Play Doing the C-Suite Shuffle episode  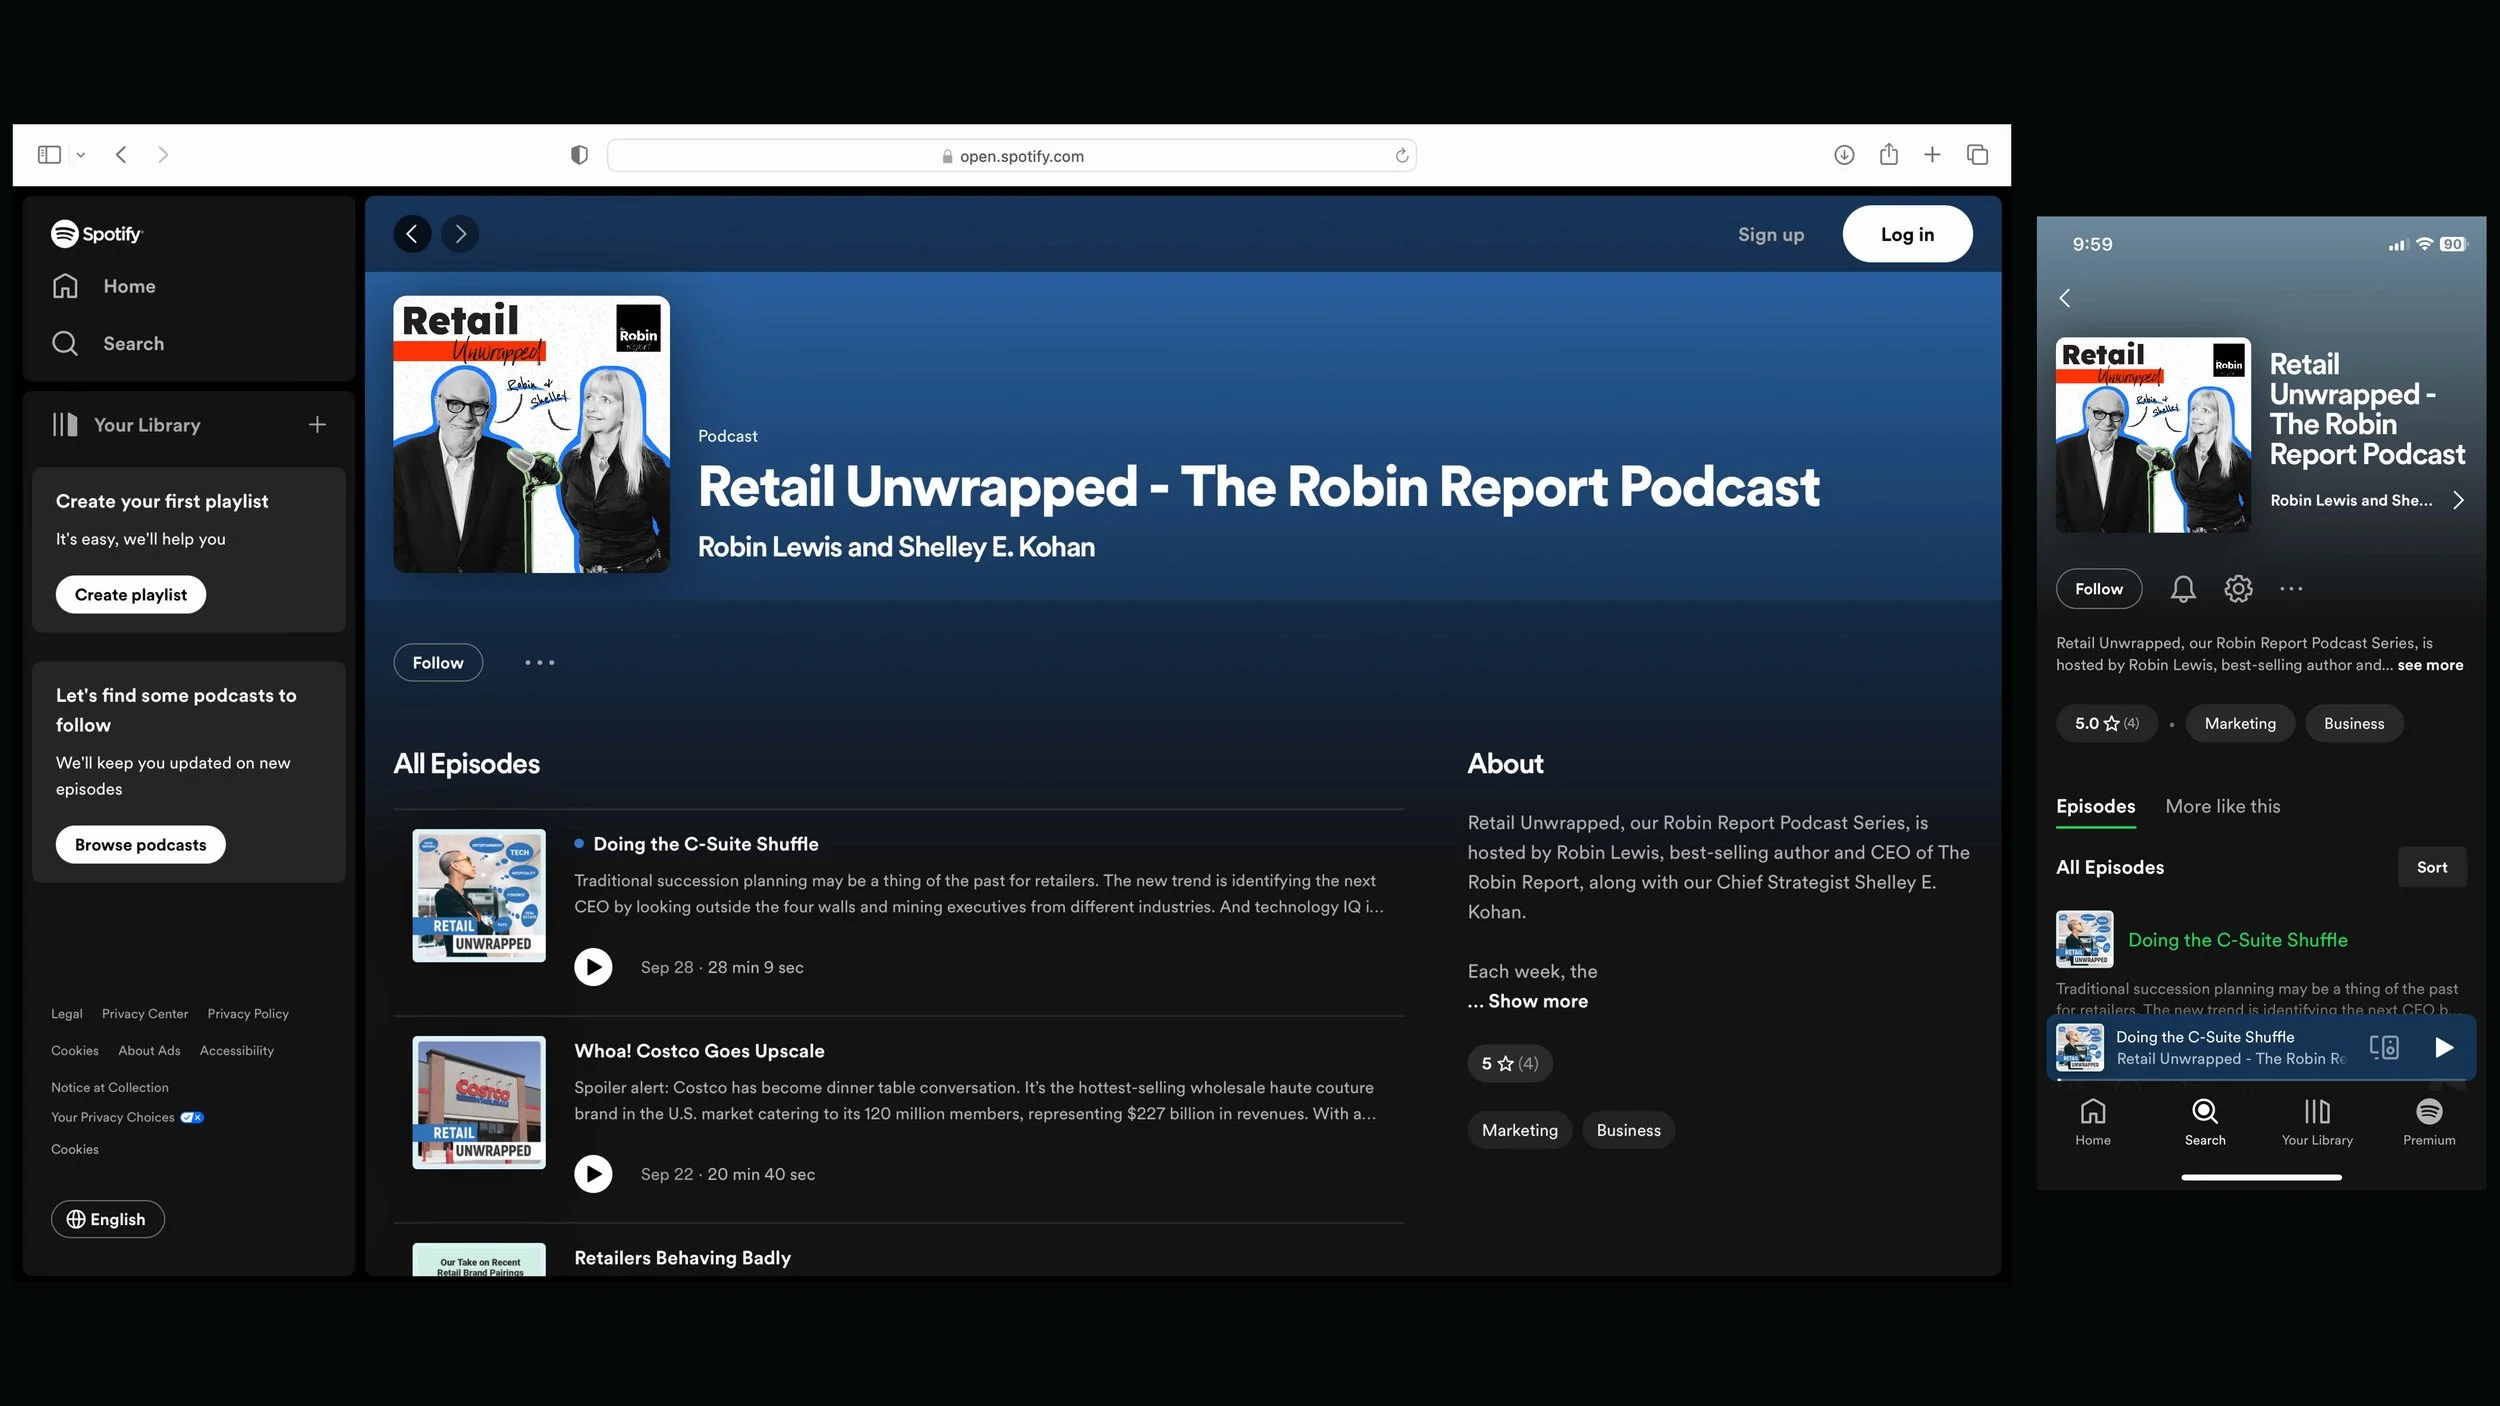click(593, 968)
